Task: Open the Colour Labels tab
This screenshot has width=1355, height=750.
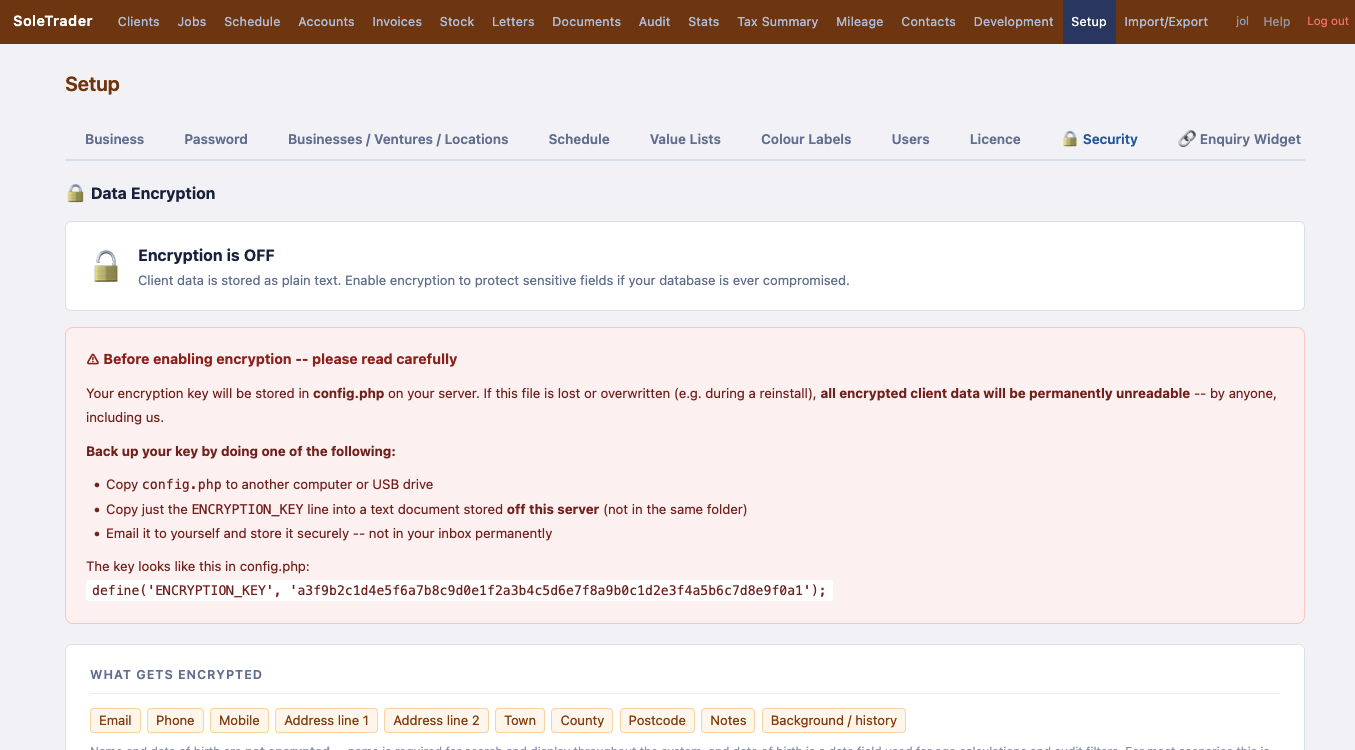Action: tap(806, 139)
